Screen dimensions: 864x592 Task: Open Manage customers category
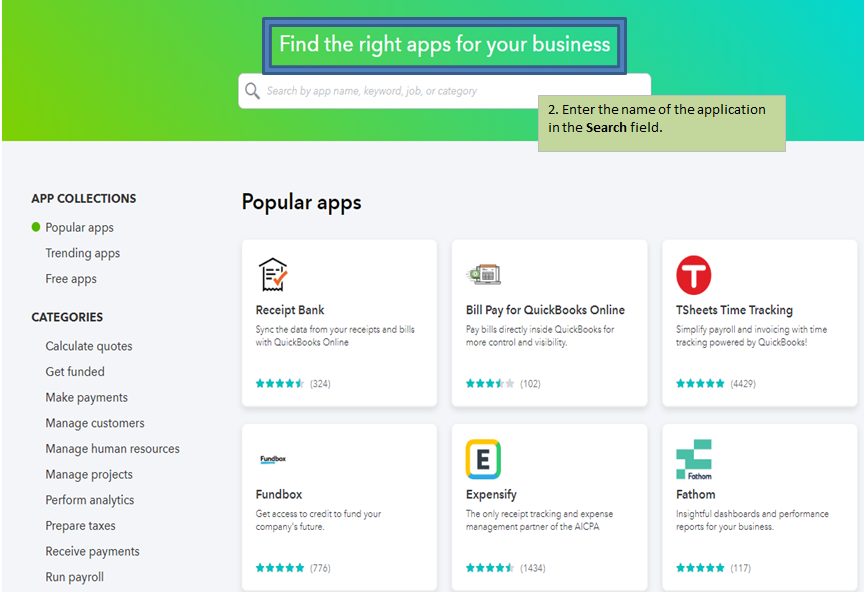pyautogui.click(x=95, y=423)
